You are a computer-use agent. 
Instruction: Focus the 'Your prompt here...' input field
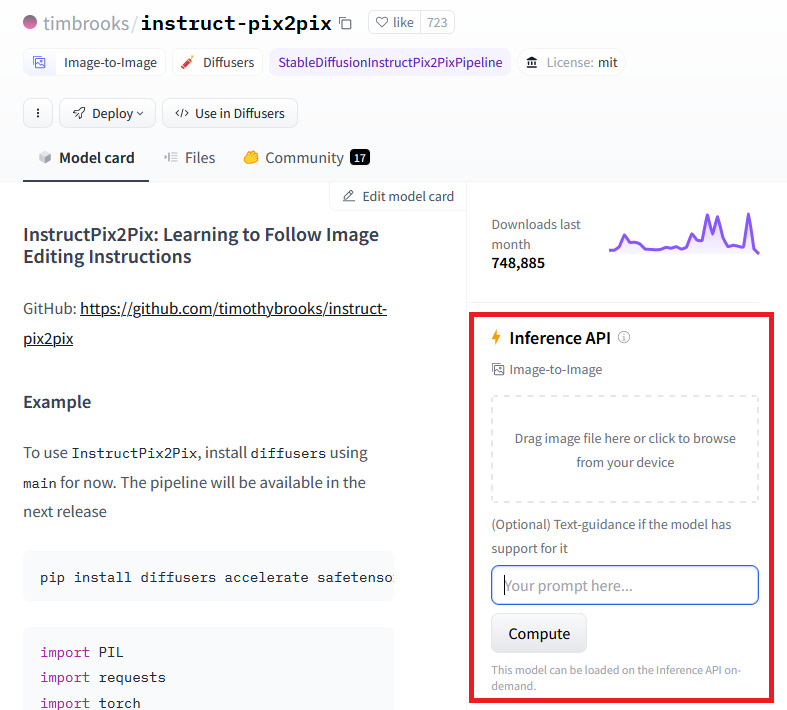[x=624, y=585]
